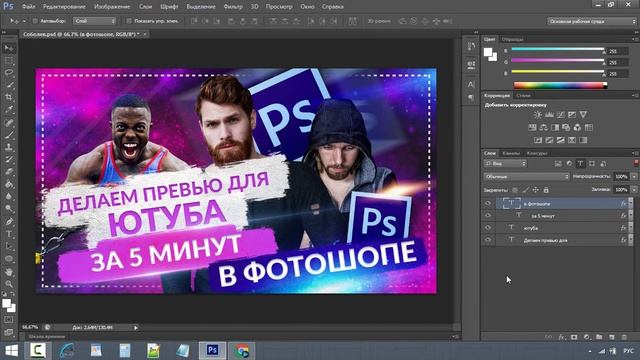Add a Curves adjustment
640x360 pixels.
pyautogui.click(x=561, y=115)
